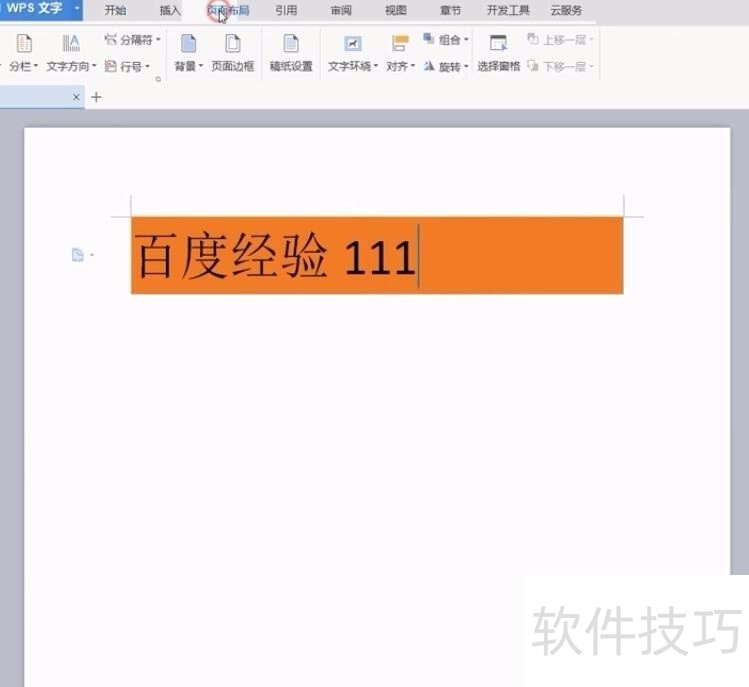Select the 文字环绕 text wrap icon
This screenshot has width=749, height=687.
tap(353, 44)
